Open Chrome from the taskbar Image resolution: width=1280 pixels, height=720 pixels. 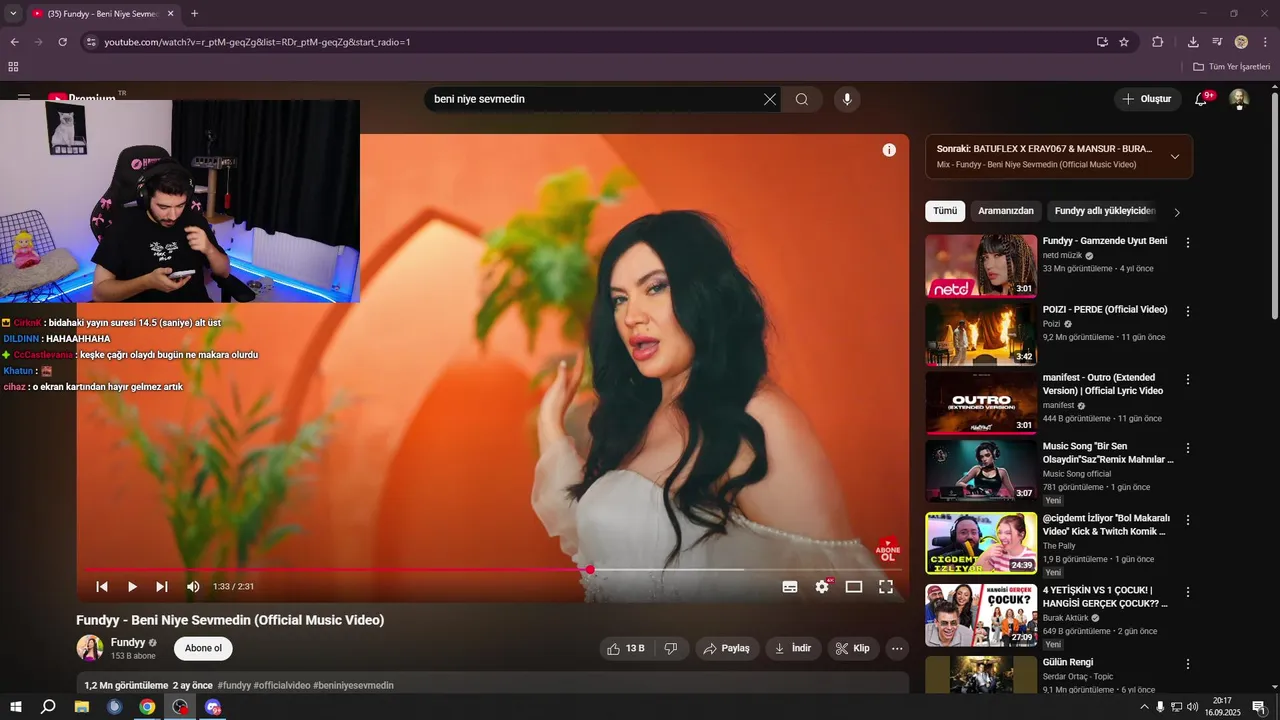click(x=147, y=707)
